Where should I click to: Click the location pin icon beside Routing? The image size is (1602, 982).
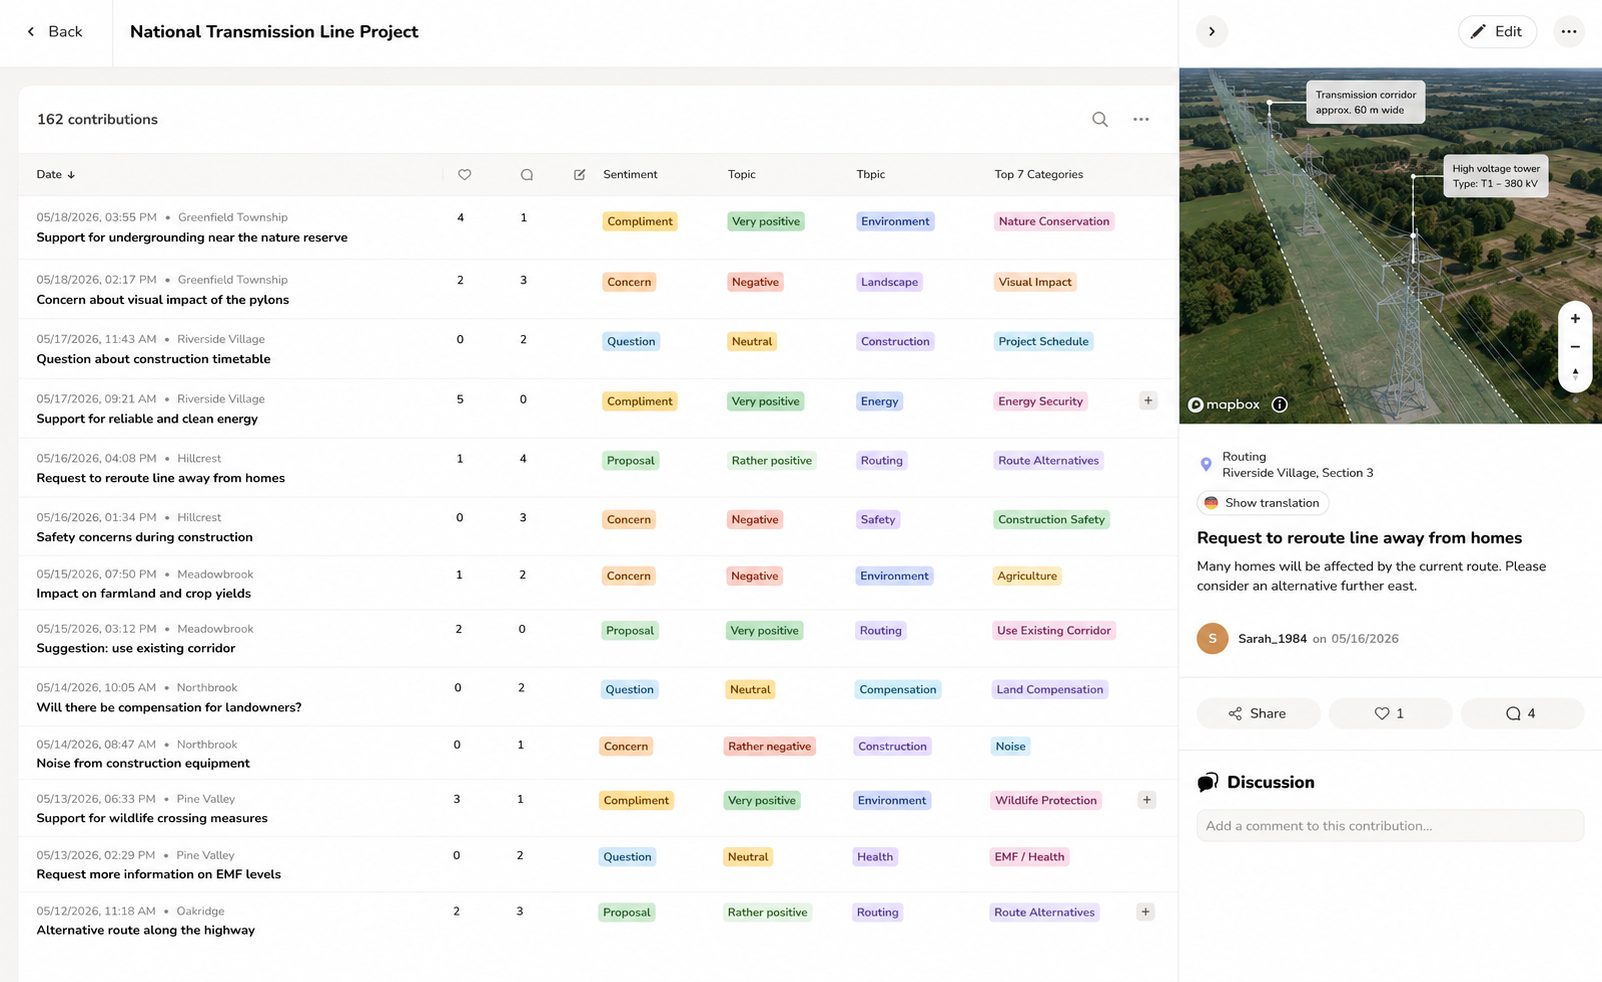(x=1206, y=464)
